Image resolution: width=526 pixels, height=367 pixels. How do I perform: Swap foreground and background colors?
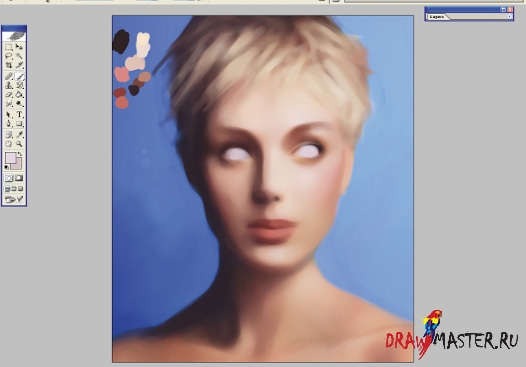[20, 154]
